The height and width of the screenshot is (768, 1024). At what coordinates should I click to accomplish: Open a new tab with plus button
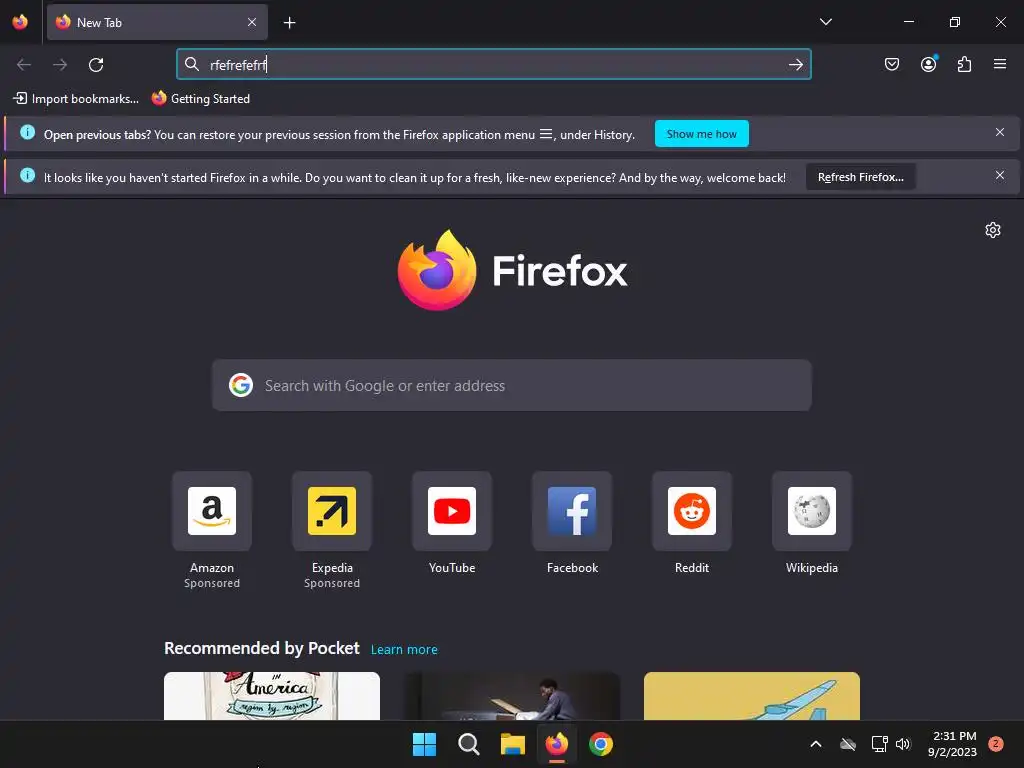(x=289, y=23)
